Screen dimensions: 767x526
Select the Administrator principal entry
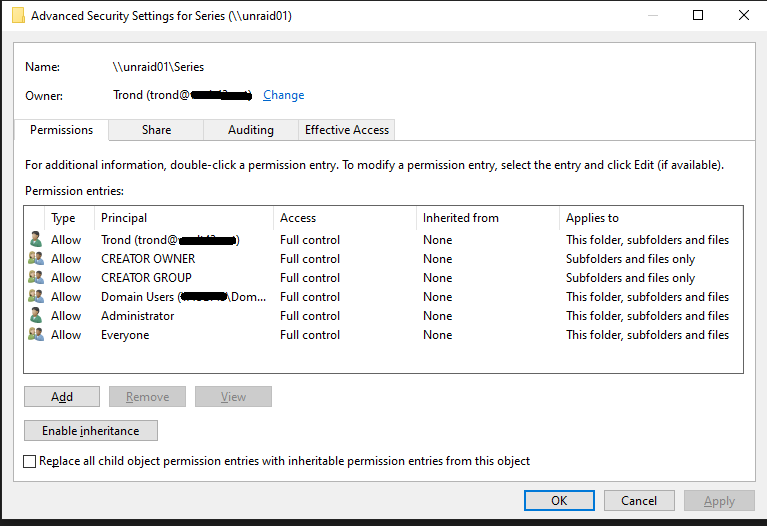(x=137, y=316)
